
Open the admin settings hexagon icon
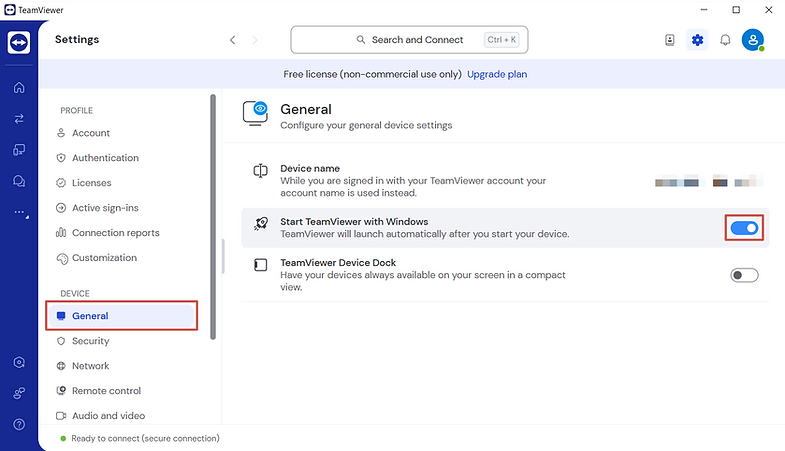coord(19,362)
